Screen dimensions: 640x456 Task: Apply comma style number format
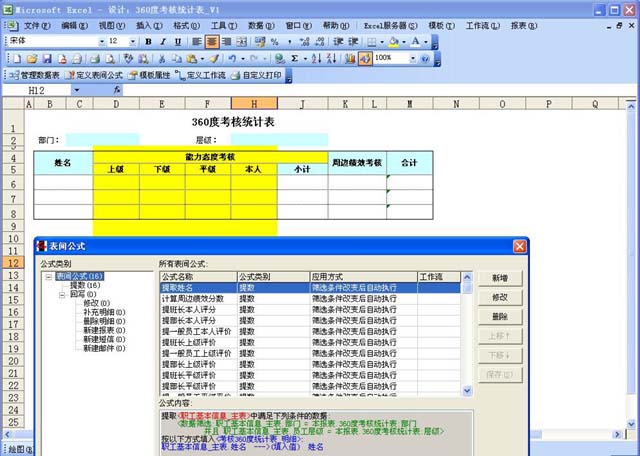289,41
